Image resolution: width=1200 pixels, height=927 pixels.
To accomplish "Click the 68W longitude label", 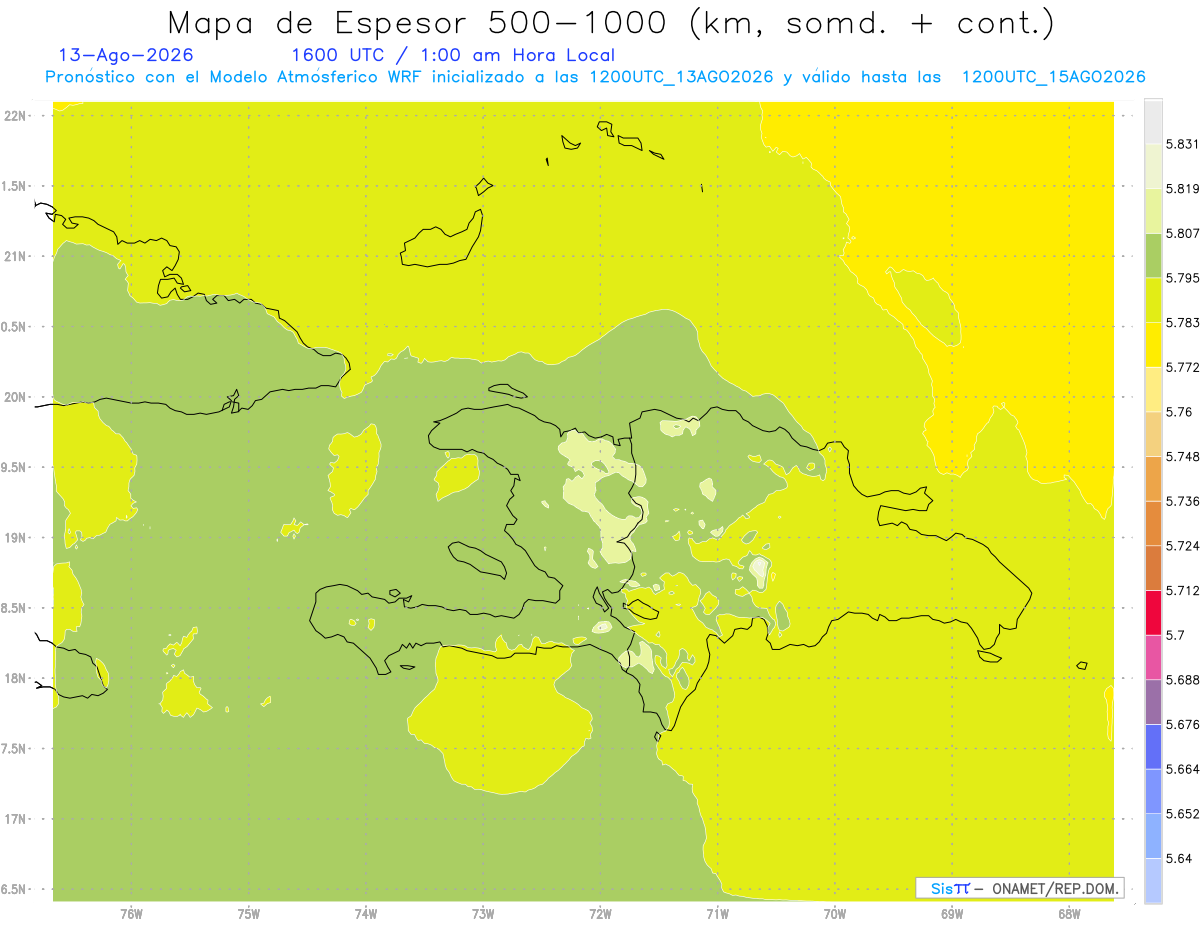I will coord(1069,913).
